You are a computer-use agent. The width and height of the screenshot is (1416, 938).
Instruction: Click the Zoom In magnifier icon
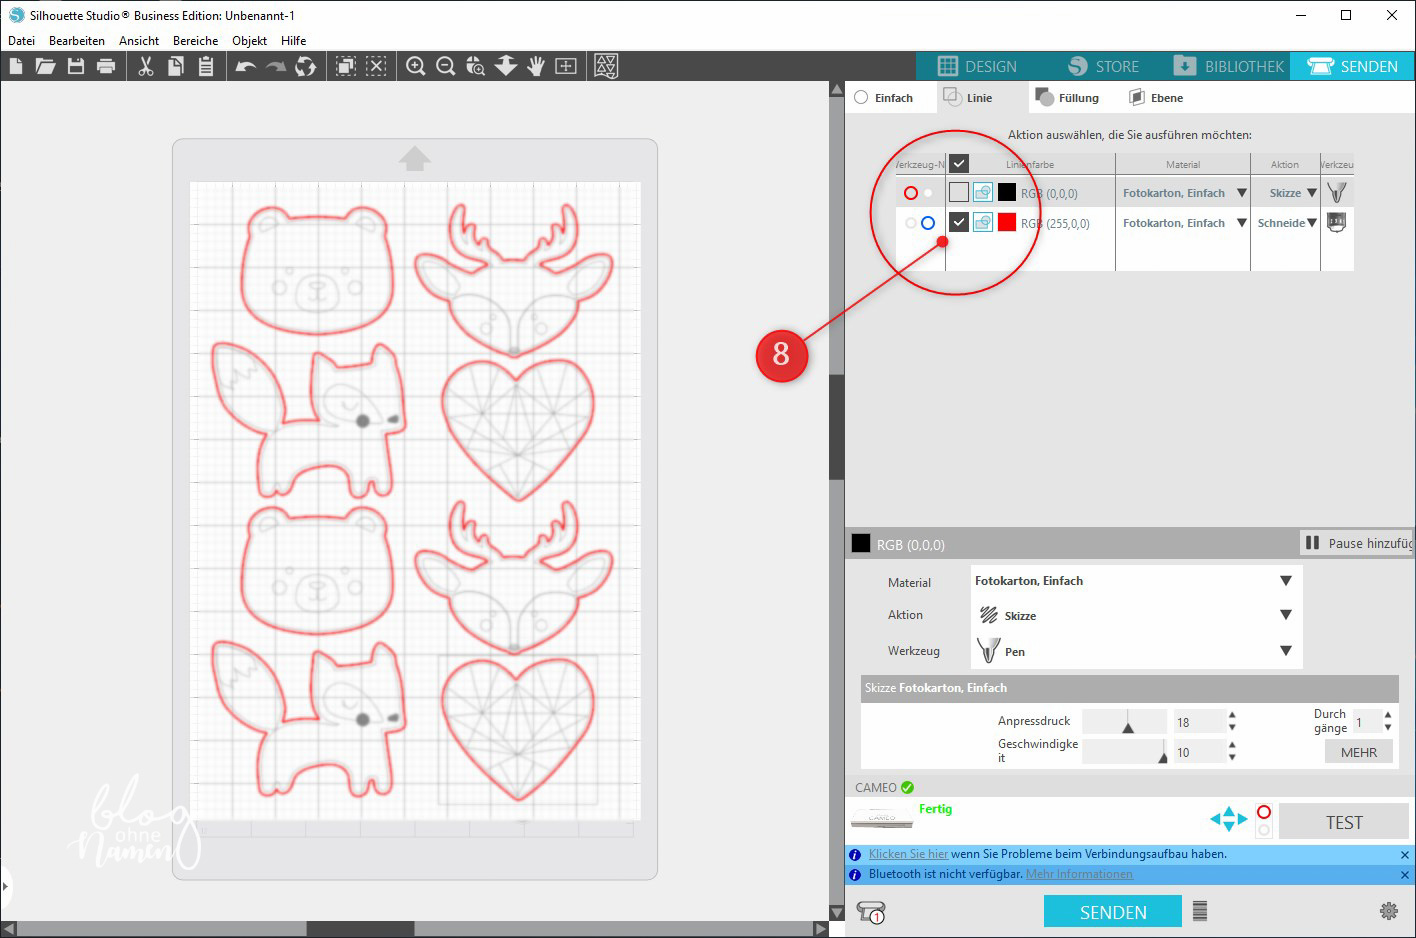[416, 66]
